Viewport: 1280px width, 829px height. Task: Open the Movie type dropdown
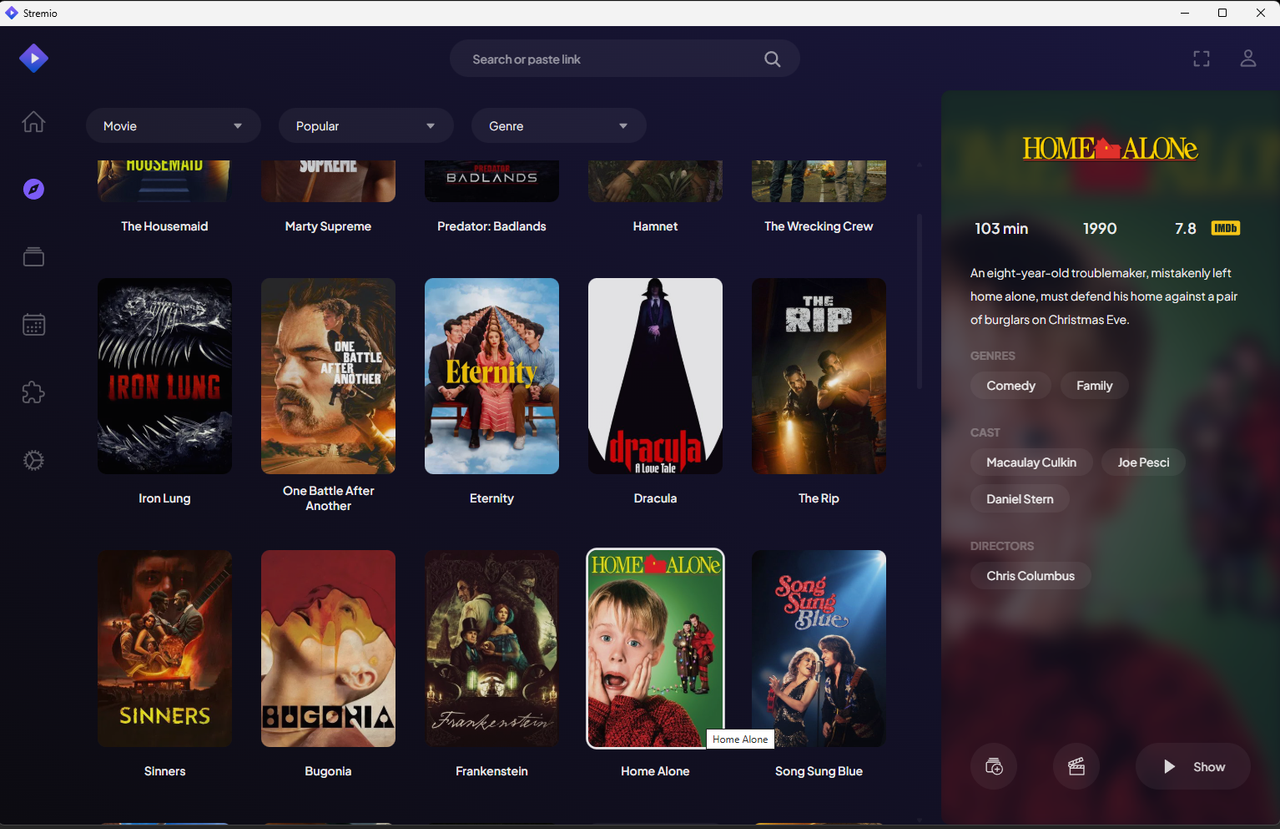173,126
